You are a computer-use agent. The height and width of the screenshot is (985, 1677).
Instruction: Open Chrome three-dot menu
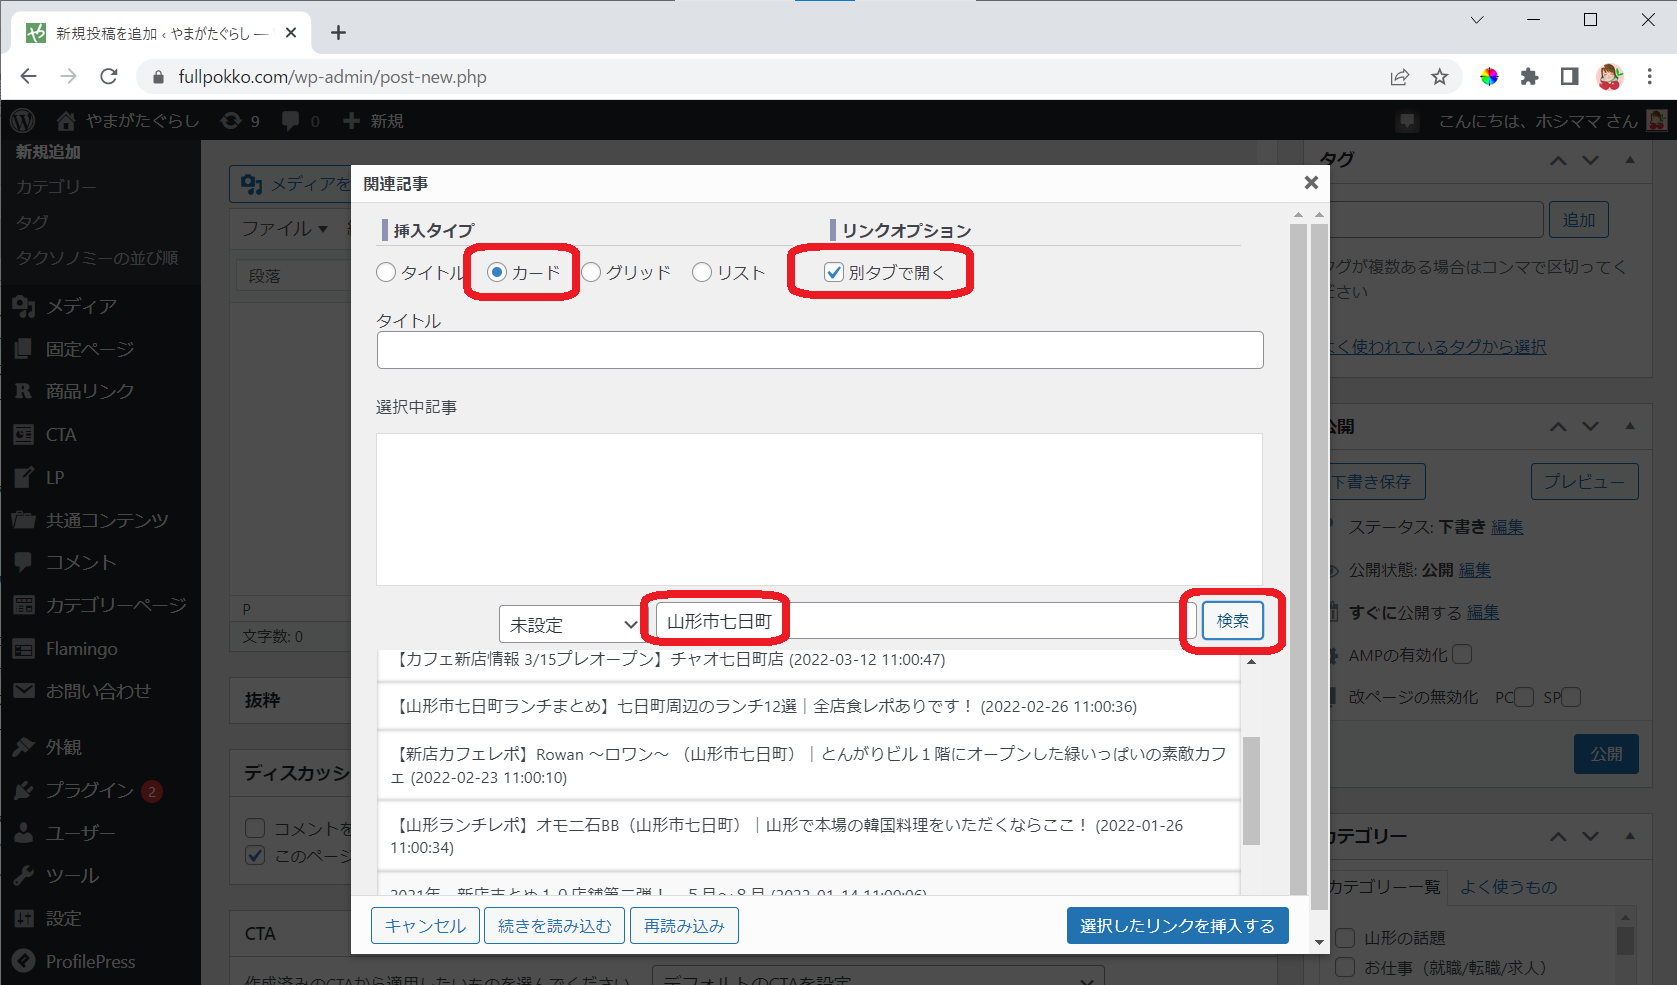point(1649,77)
